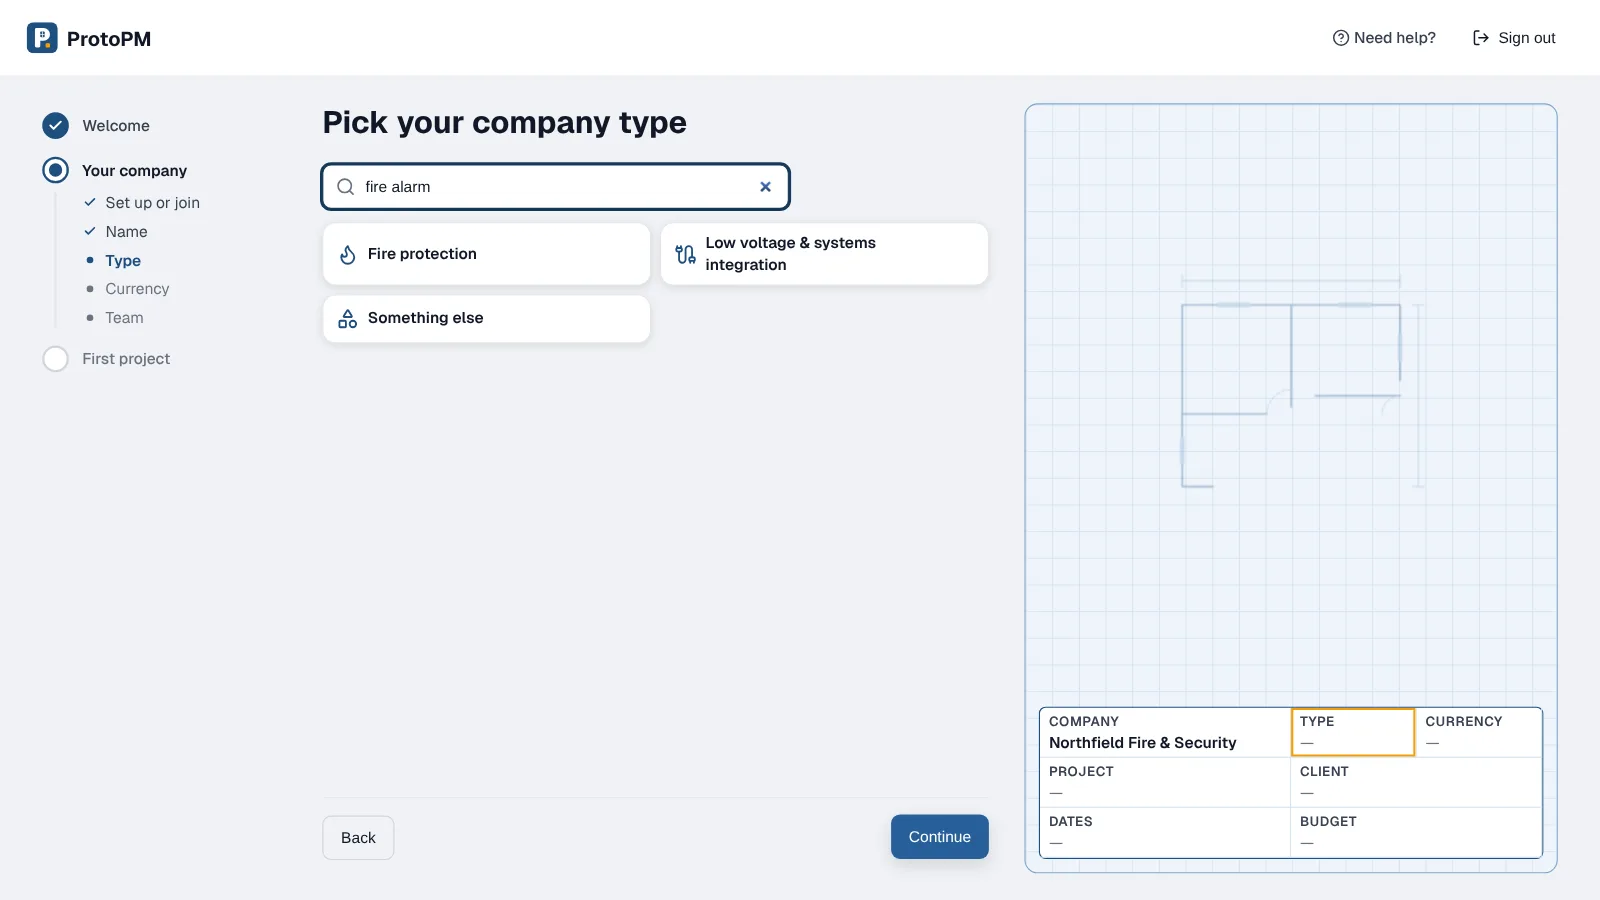Click the CLIENT cell in summary
Screen dimensions: 1600x900
pyautogui.click(x=1416, y=782)
